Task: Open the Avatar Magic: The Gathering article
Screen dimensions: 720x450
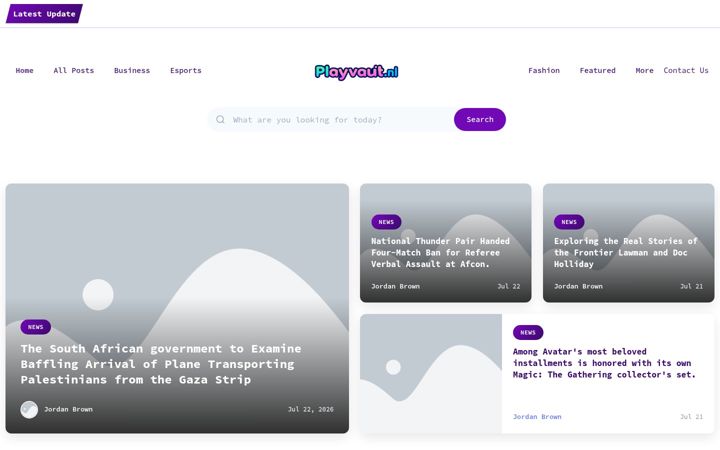Action: pyautogui.click(x=604, y=363)
